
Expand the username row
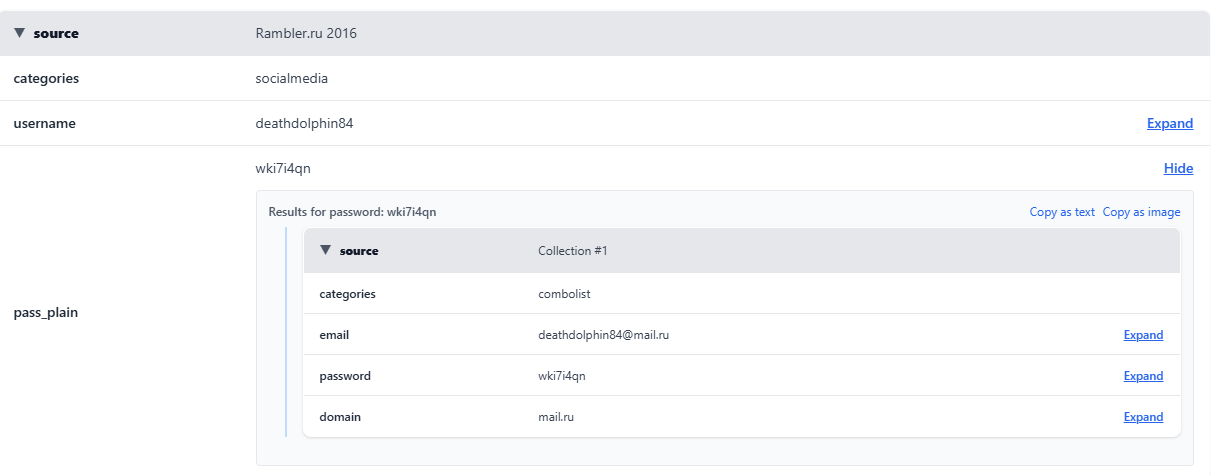[x=1169, y=124]
